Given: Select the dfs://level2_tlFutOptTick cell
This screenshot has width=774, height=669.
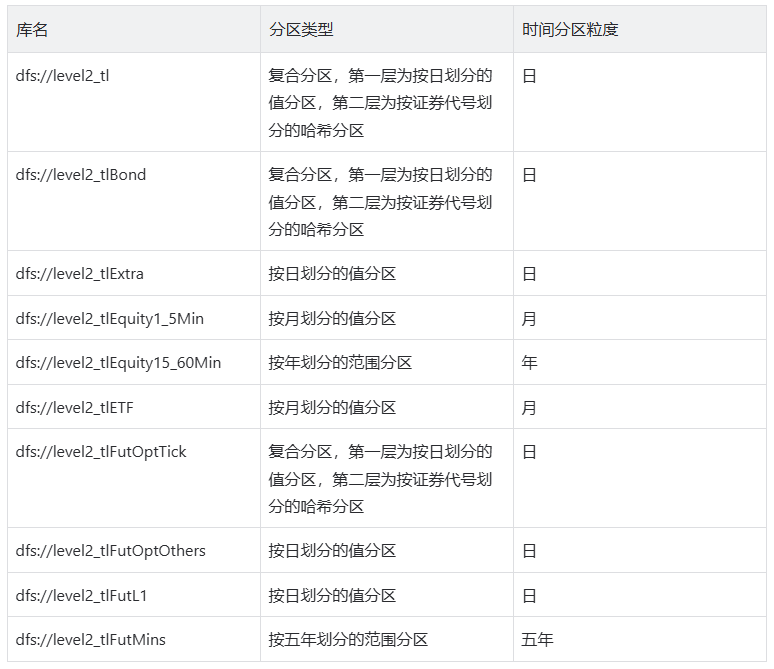Looking at the screenshot, I should coord(101,452).
